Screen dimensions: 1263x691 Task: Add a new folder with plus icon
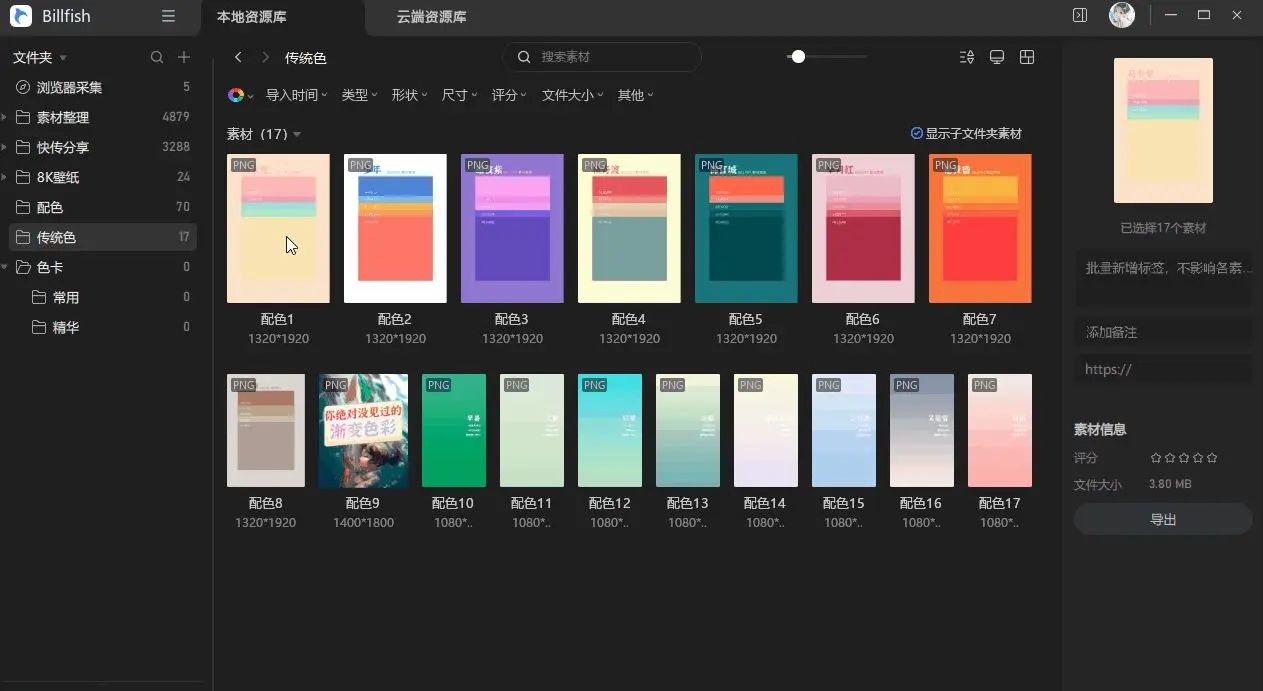(x=184, y=58)
